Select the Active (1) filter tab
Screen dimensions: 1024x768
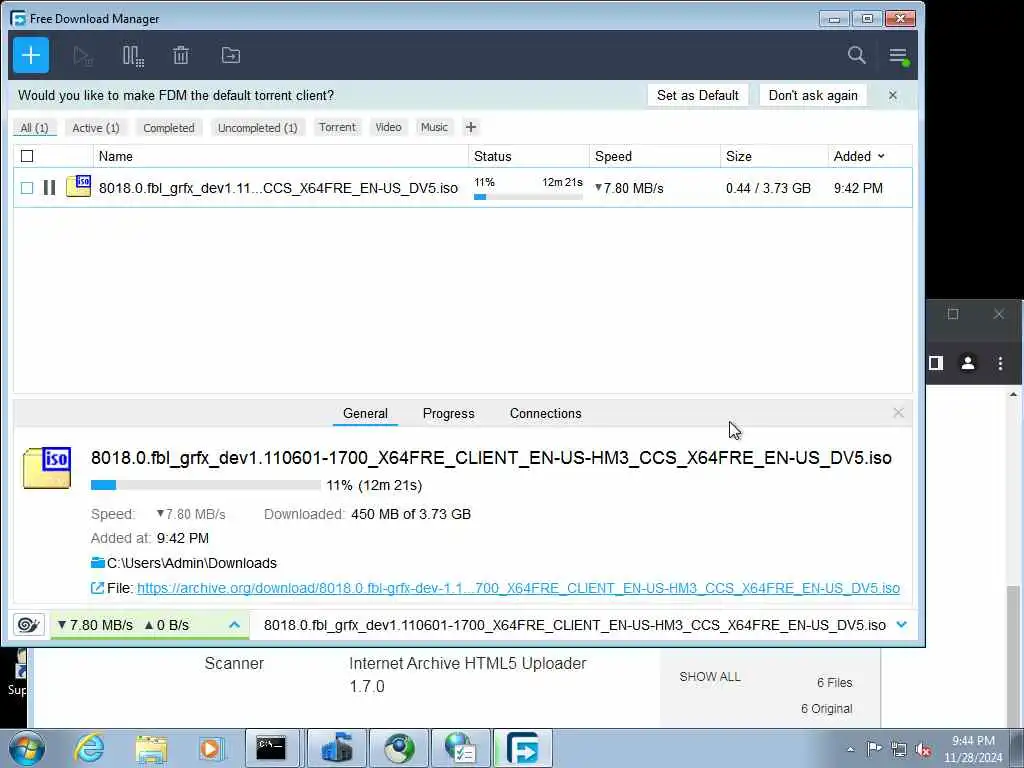pos(96,128)
